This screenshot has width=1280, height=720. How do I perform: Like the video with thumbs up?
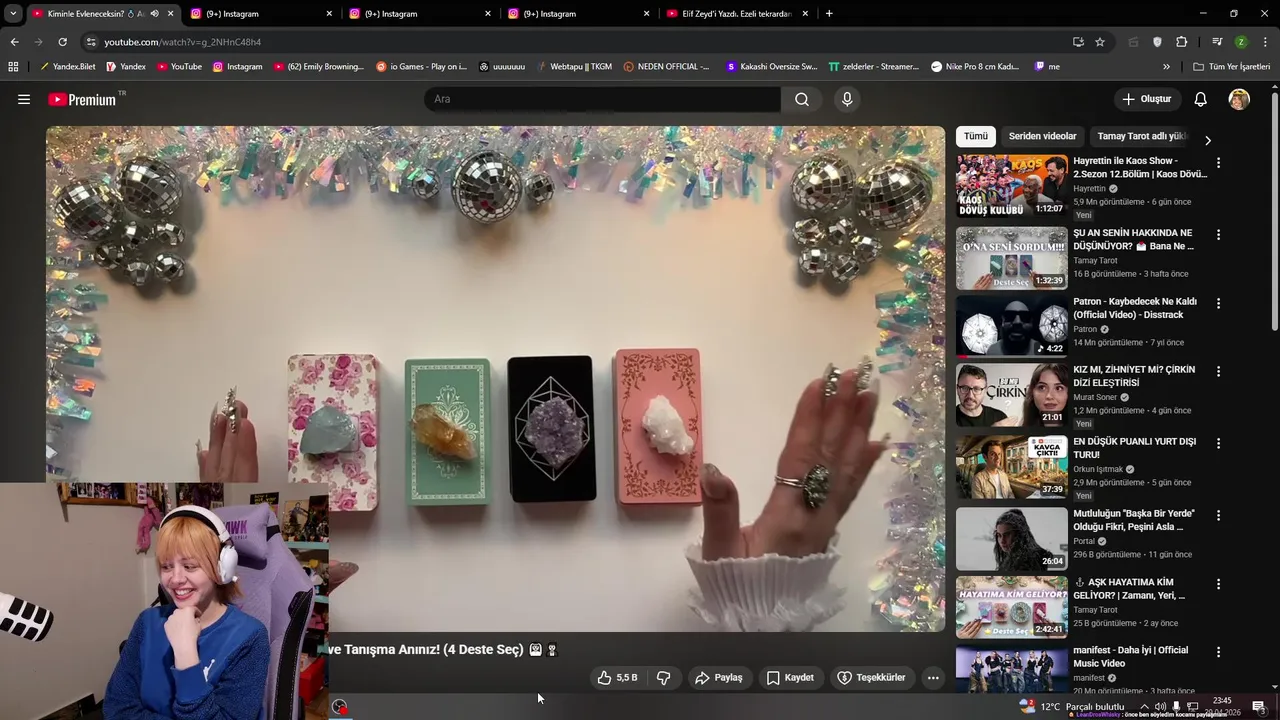(x=617, y=677)
